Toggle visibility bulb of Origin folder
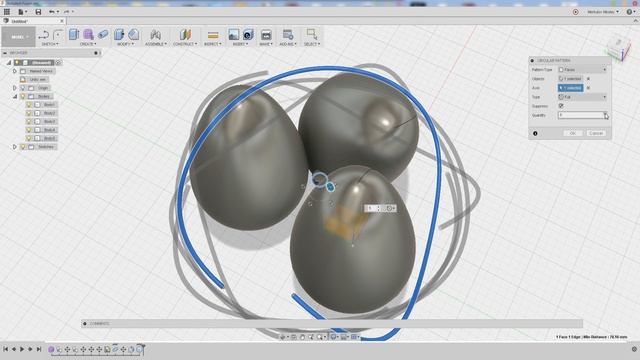This screenshot has width=640, height=360. (23, 88)
